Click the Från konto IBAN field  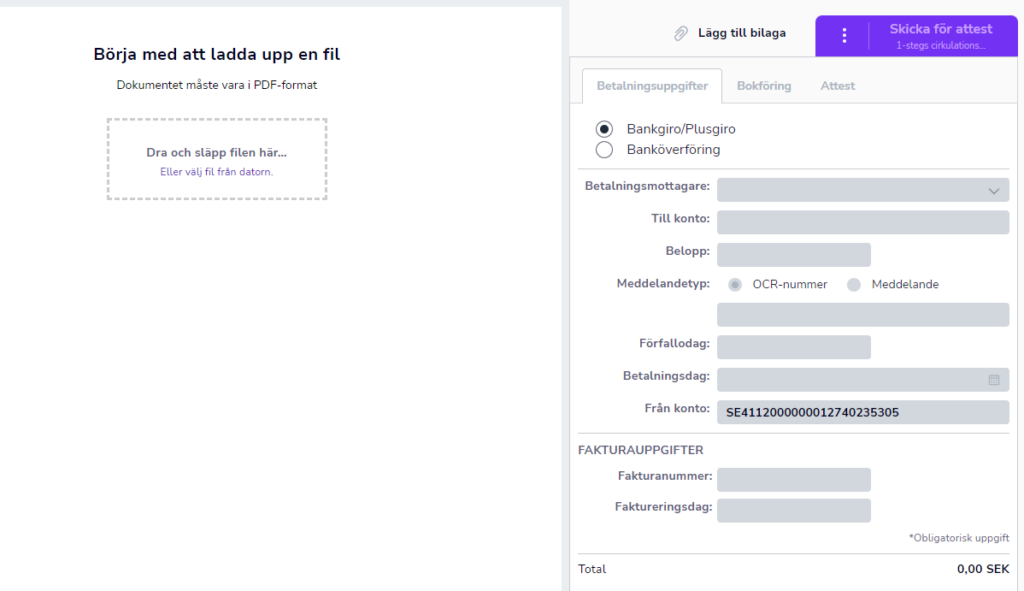[863, 413]
